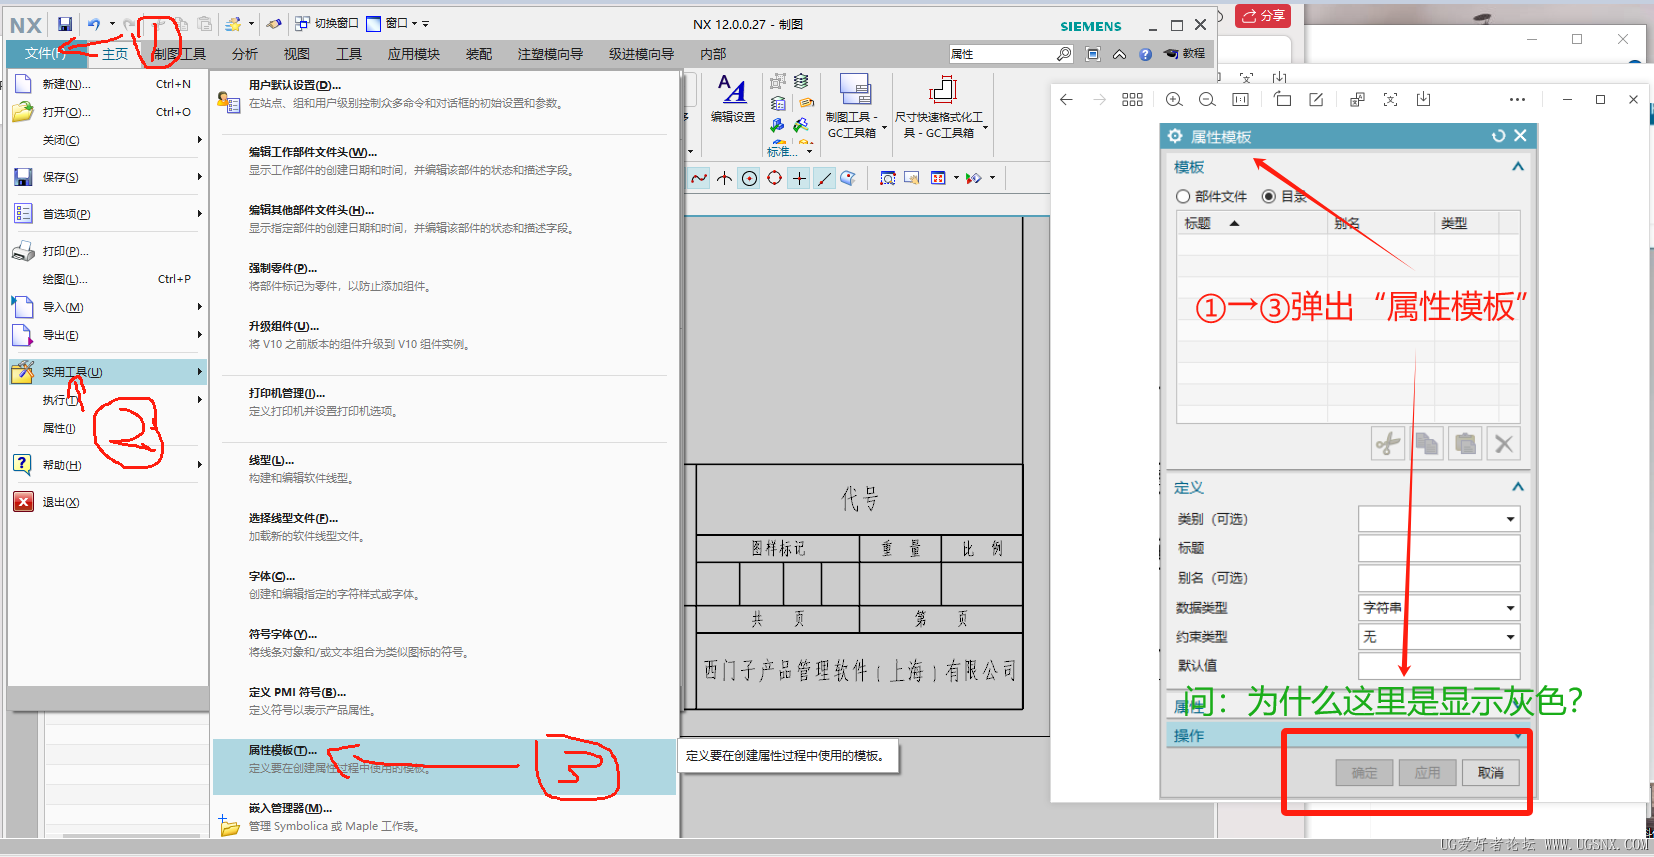Click the Copy icon in template dialog
Image resolution: width=1654 pixels, height=857 pixels.
point(1427,443)
